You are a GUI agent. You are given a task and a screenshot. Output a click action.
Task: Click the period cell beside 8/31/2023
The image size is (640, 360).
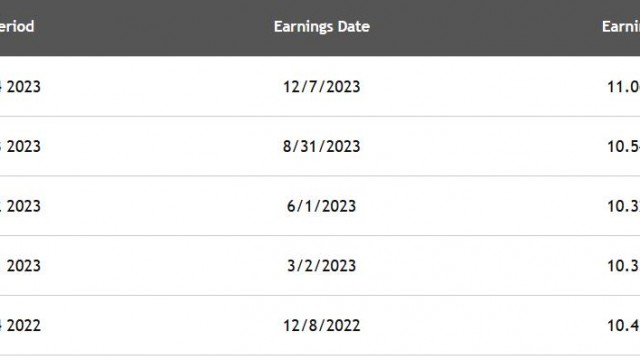pos(20,146)
